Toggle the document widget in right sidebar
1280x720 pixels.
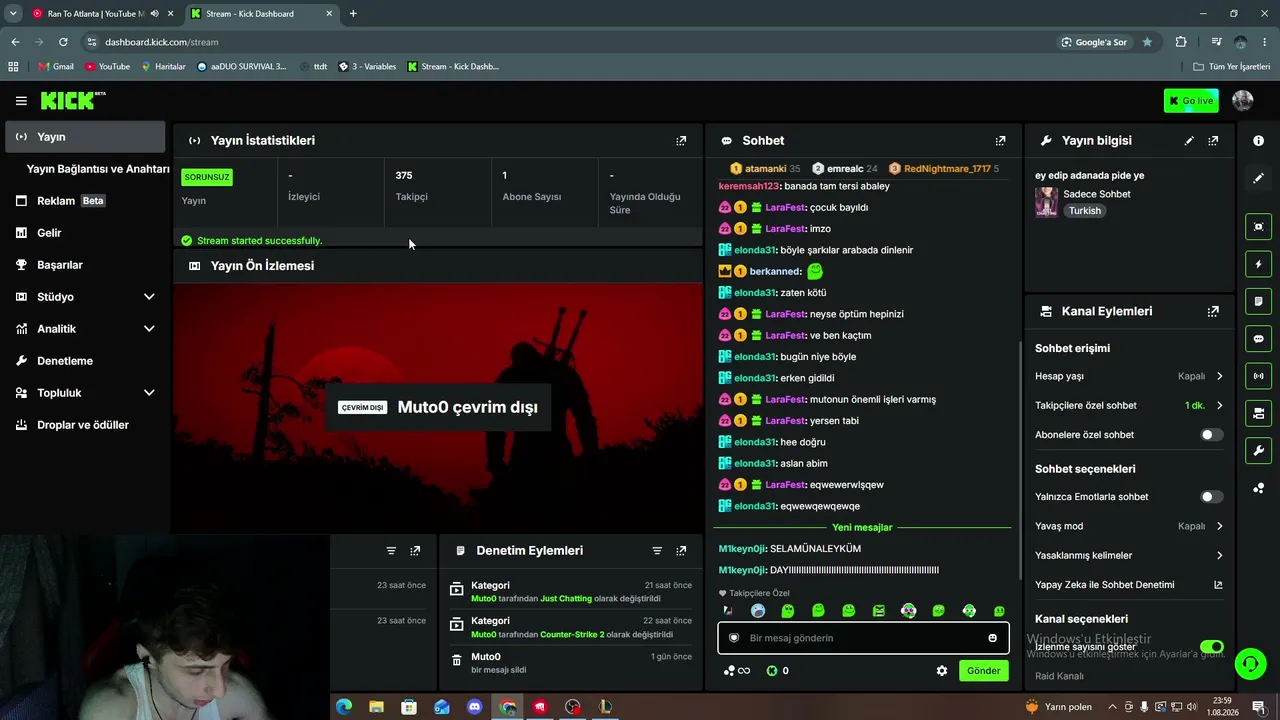[1258, 301]
